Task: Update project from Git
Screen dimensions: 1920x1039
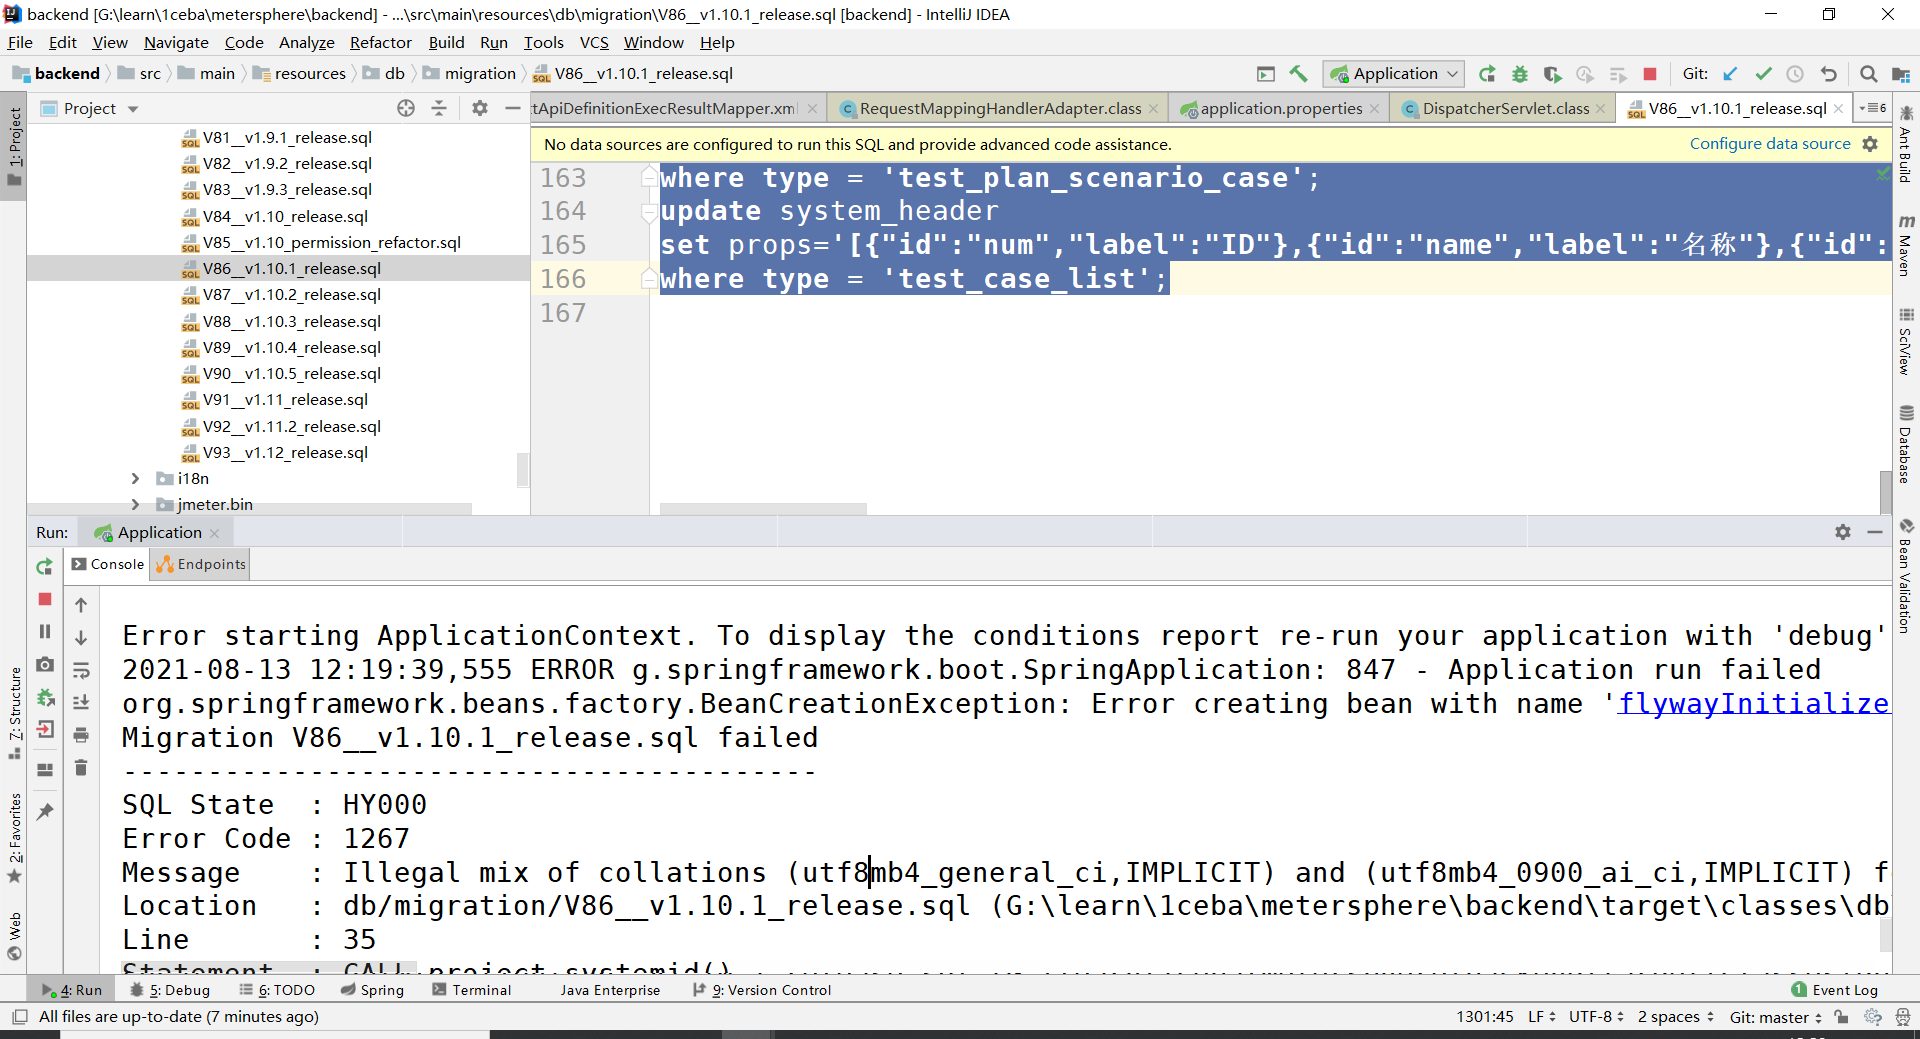Action: pos(1731,73)
